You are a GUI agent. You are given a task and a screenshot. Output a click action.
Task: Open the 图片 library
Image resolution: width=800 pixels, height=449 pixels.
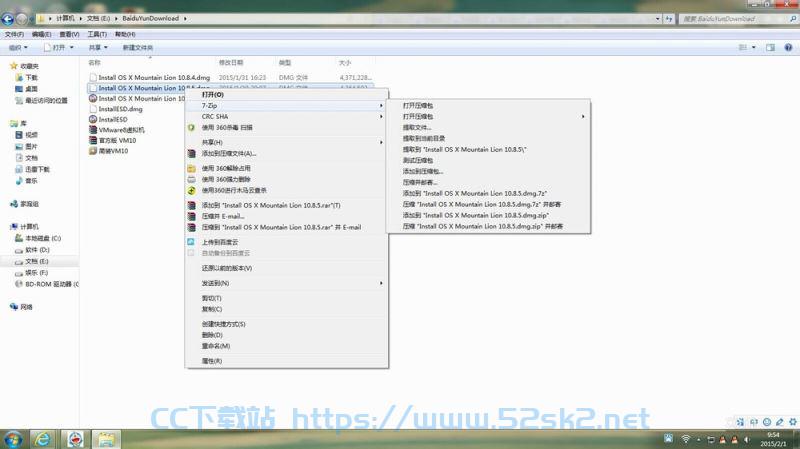point(27,146)
